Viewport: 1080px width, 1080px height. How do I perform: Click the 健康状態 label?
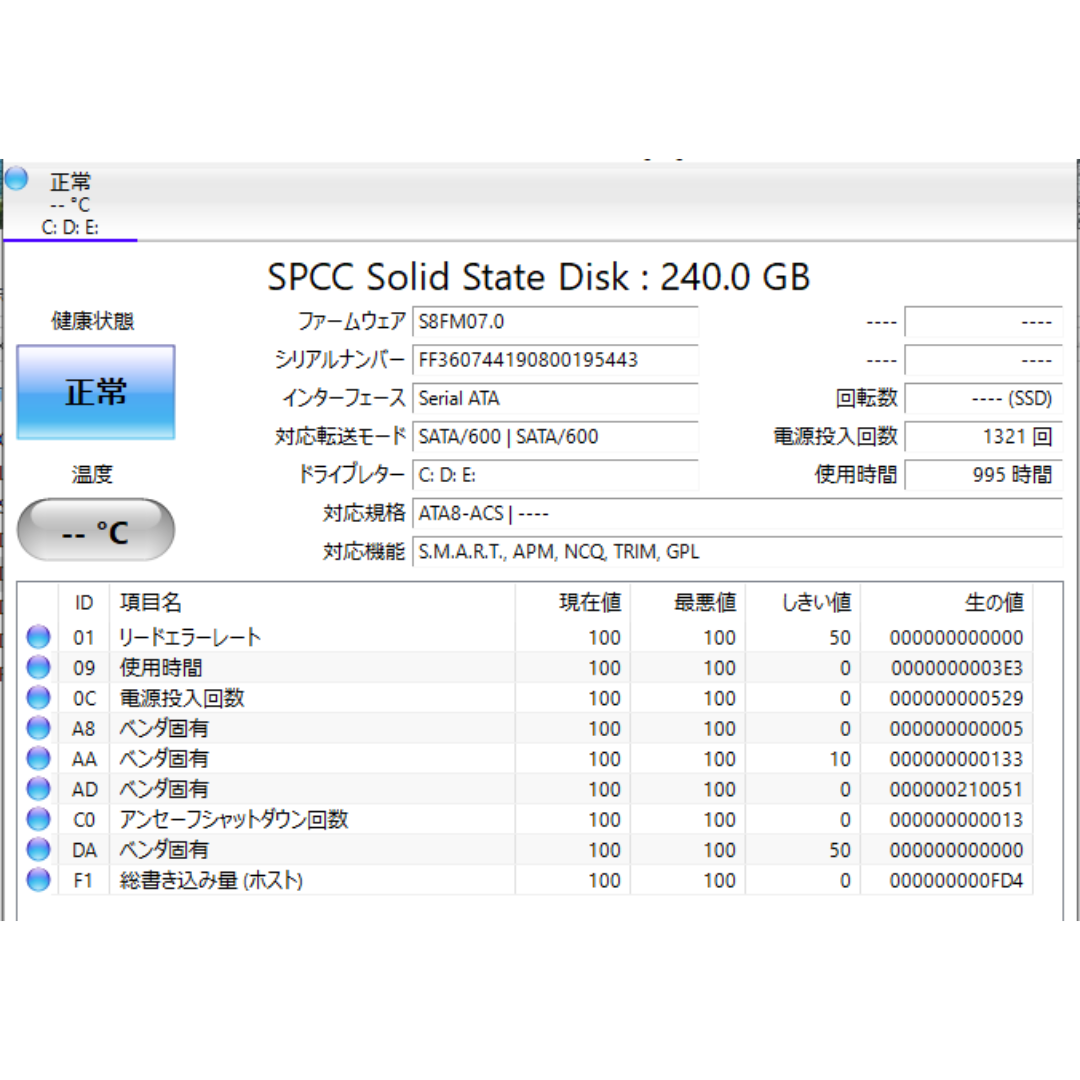click(x=92, y=321)
